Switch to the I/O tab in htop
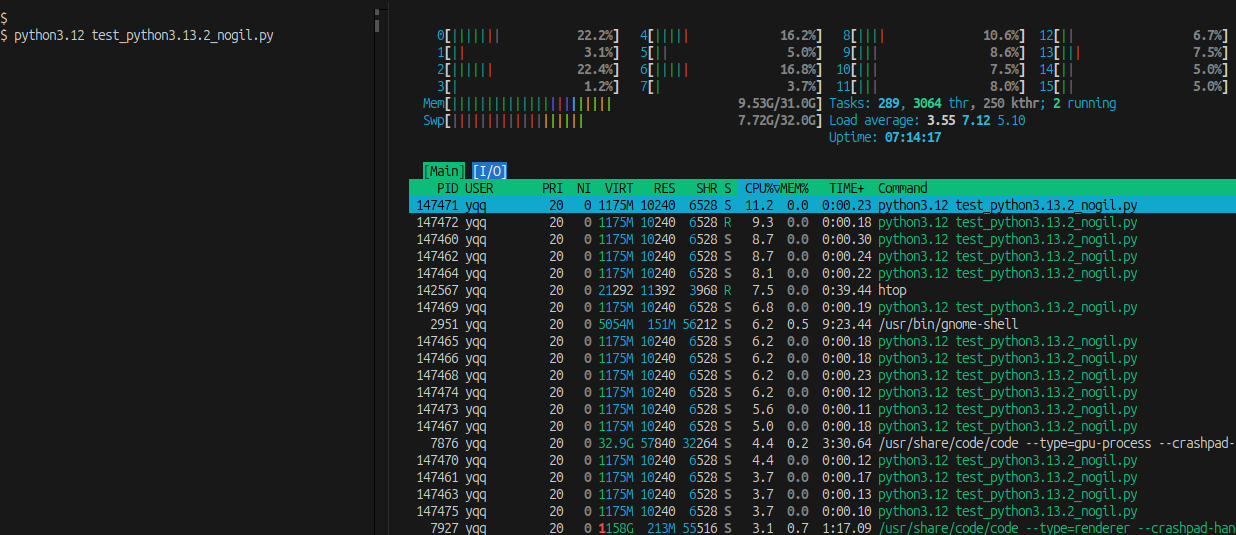Screen dimensions: 1236x535 pos(490,171)
